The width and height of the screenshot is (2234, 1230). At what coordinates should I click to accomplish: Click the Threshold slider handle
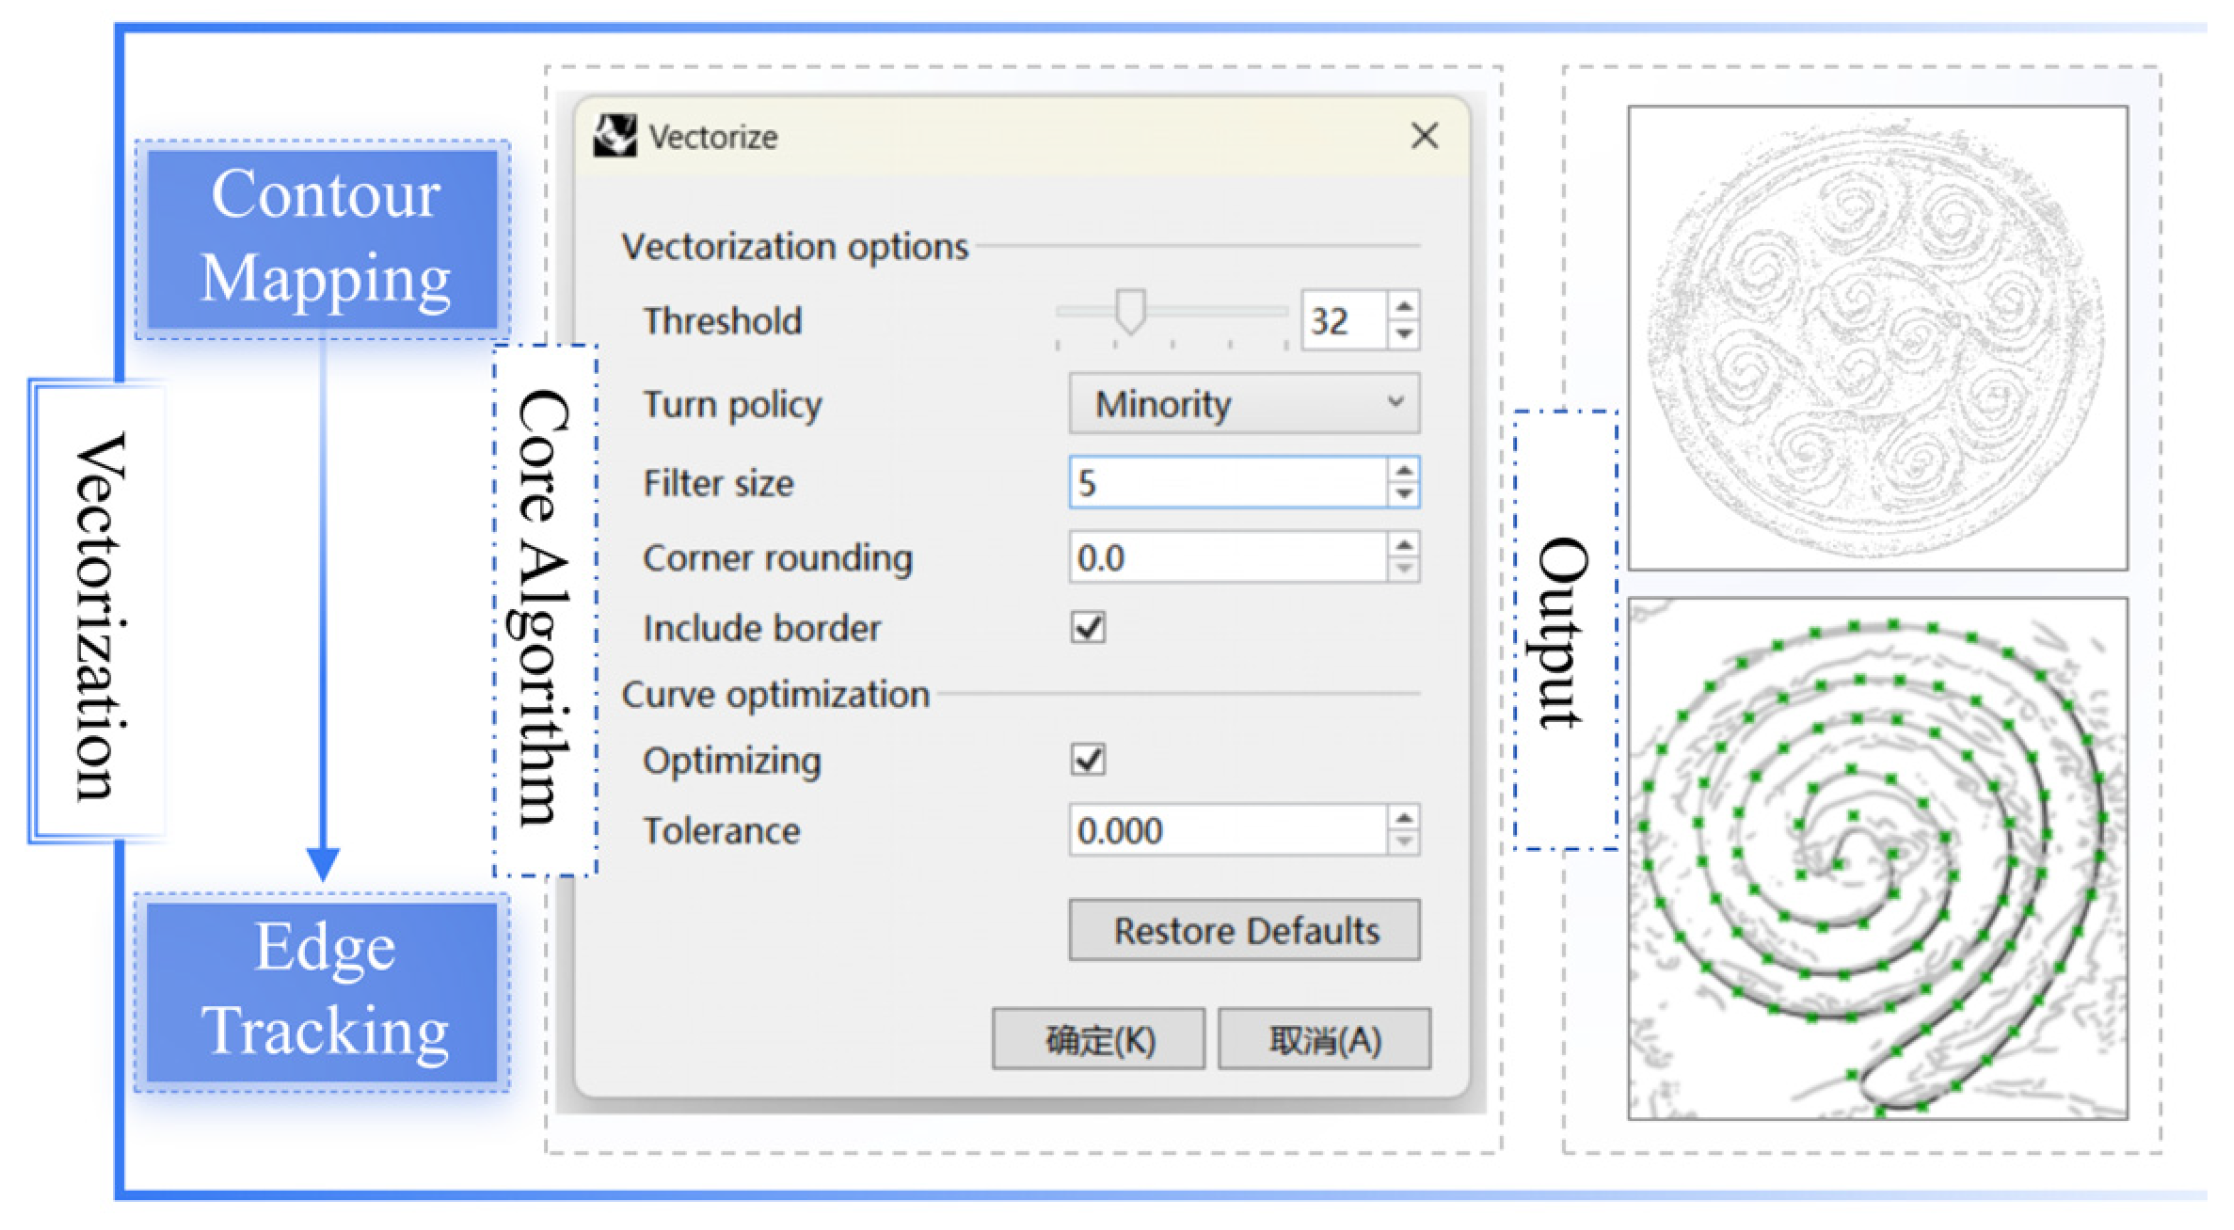coord(1130,311)
